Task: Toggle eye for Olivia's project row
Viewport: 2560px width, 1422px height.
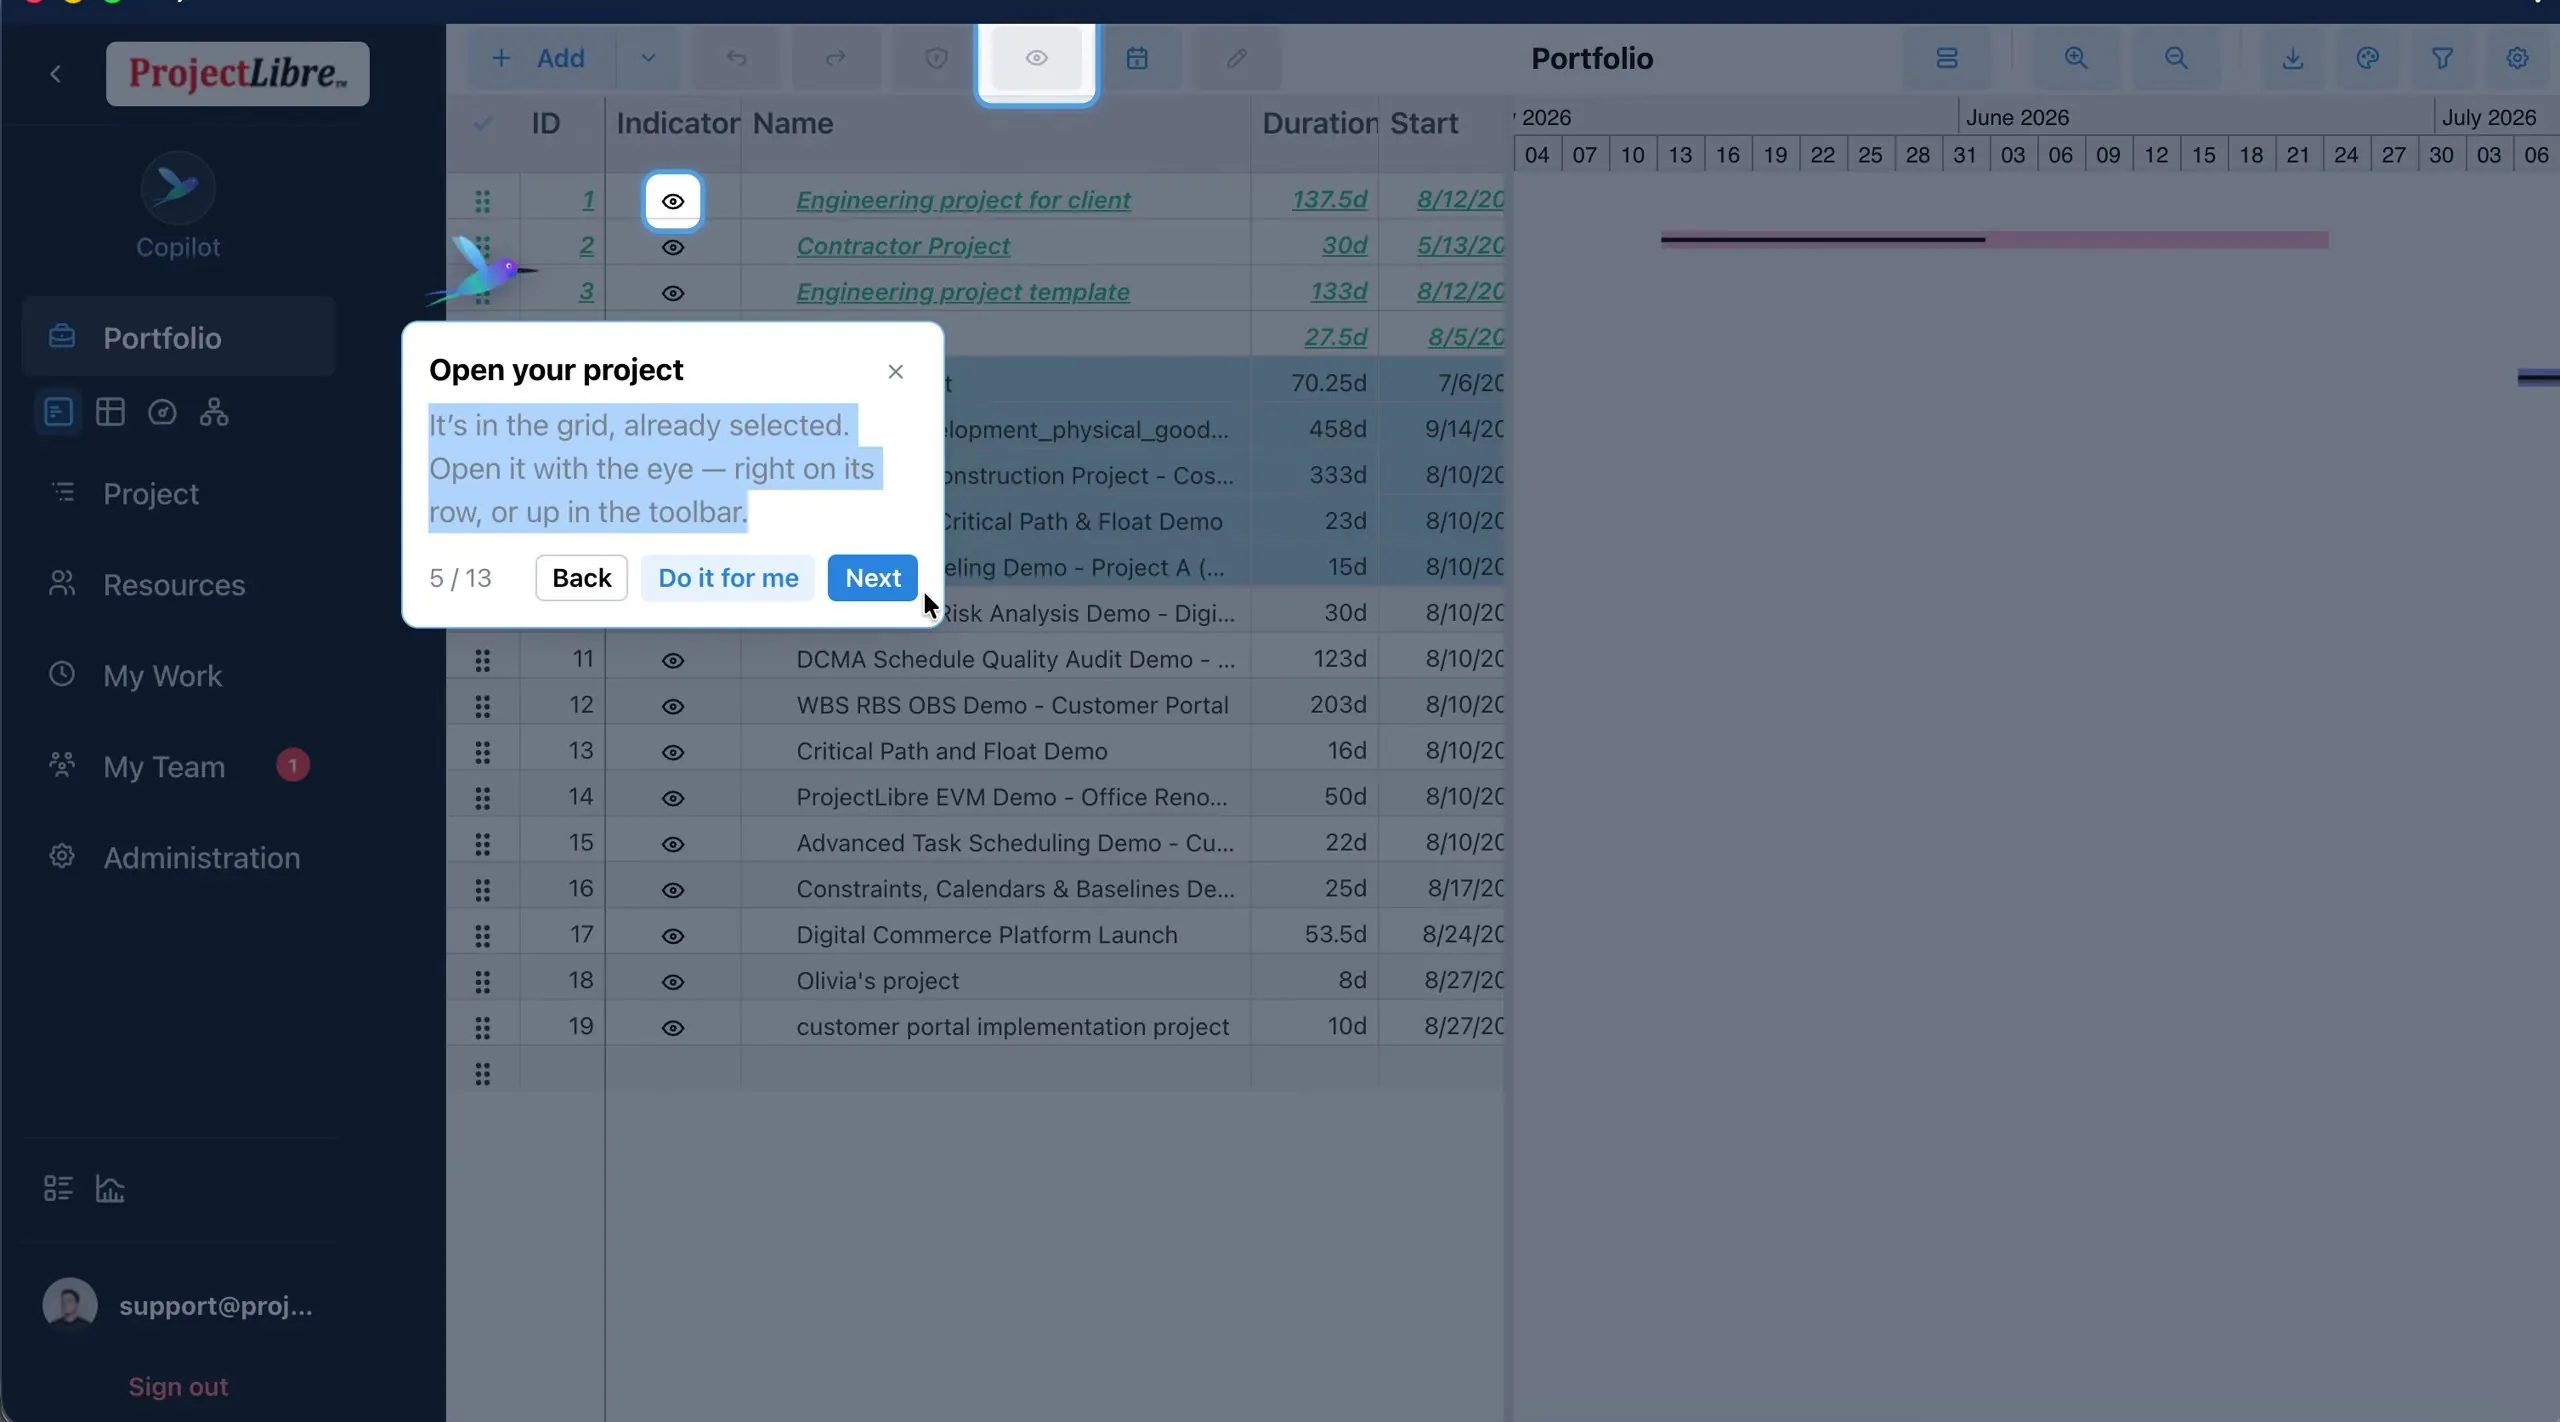Action: pos(673,982)
